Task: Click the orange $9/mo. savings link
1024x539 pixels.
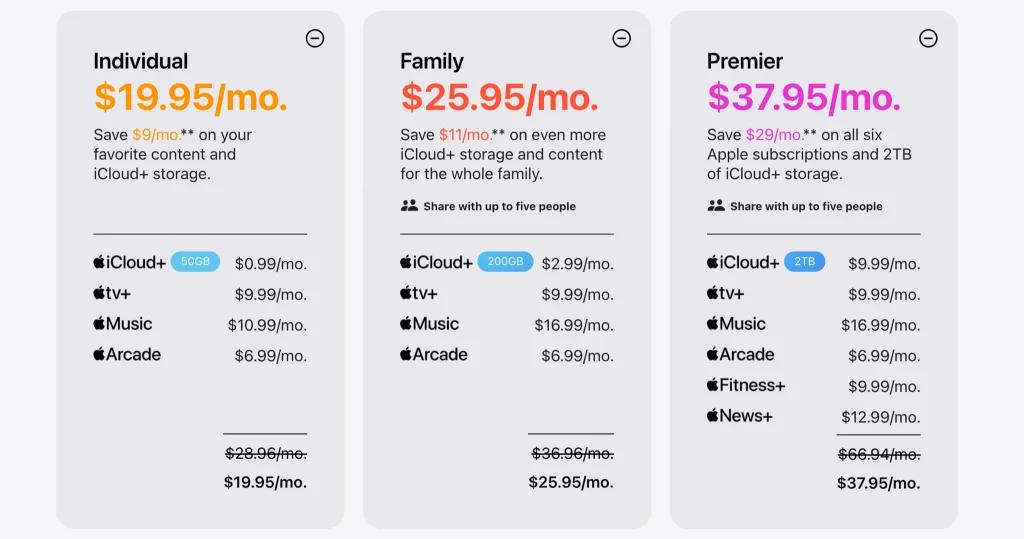Action: click(157, 135)
